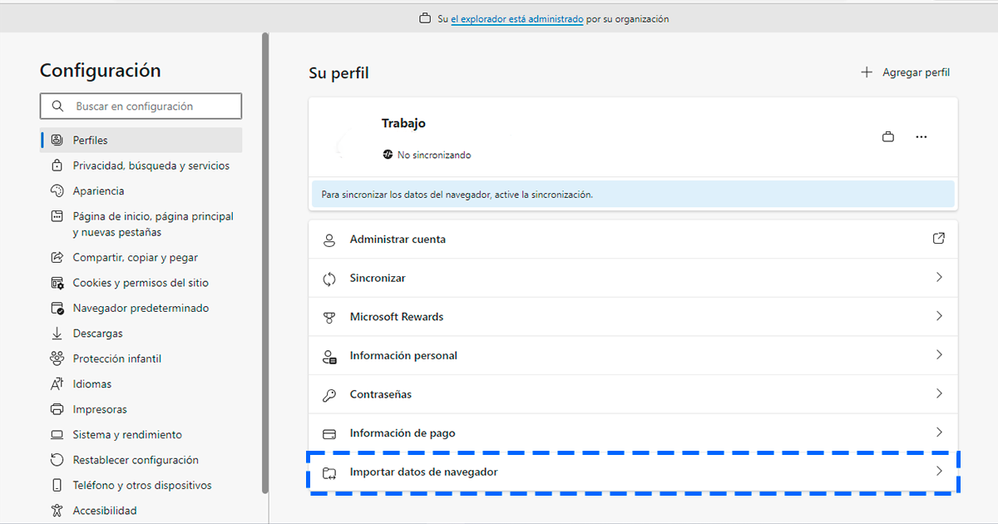
Task: Select Navegador predeterminado in sidebar
Action: [141, 308]
